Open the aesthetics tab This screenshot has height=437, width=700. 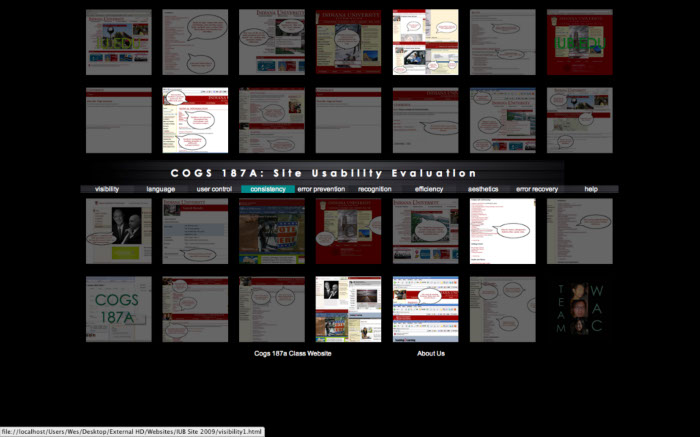[483, 189]
